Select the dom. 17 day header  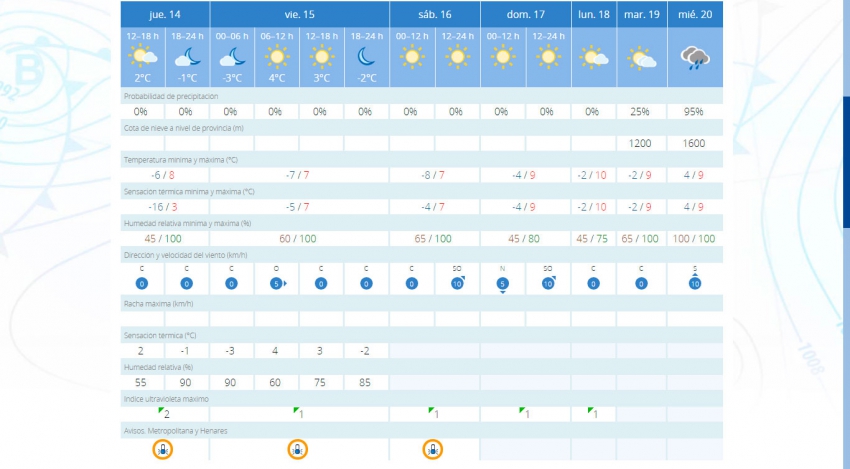click(x=526, y=15)
